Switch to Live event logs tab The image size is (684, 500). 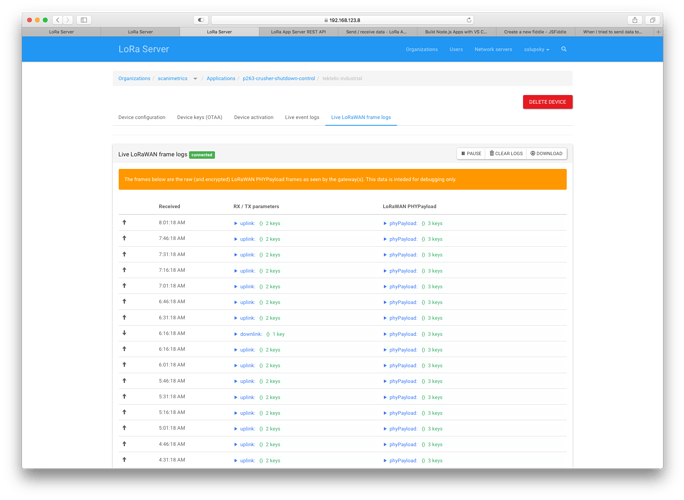point(302,117)
